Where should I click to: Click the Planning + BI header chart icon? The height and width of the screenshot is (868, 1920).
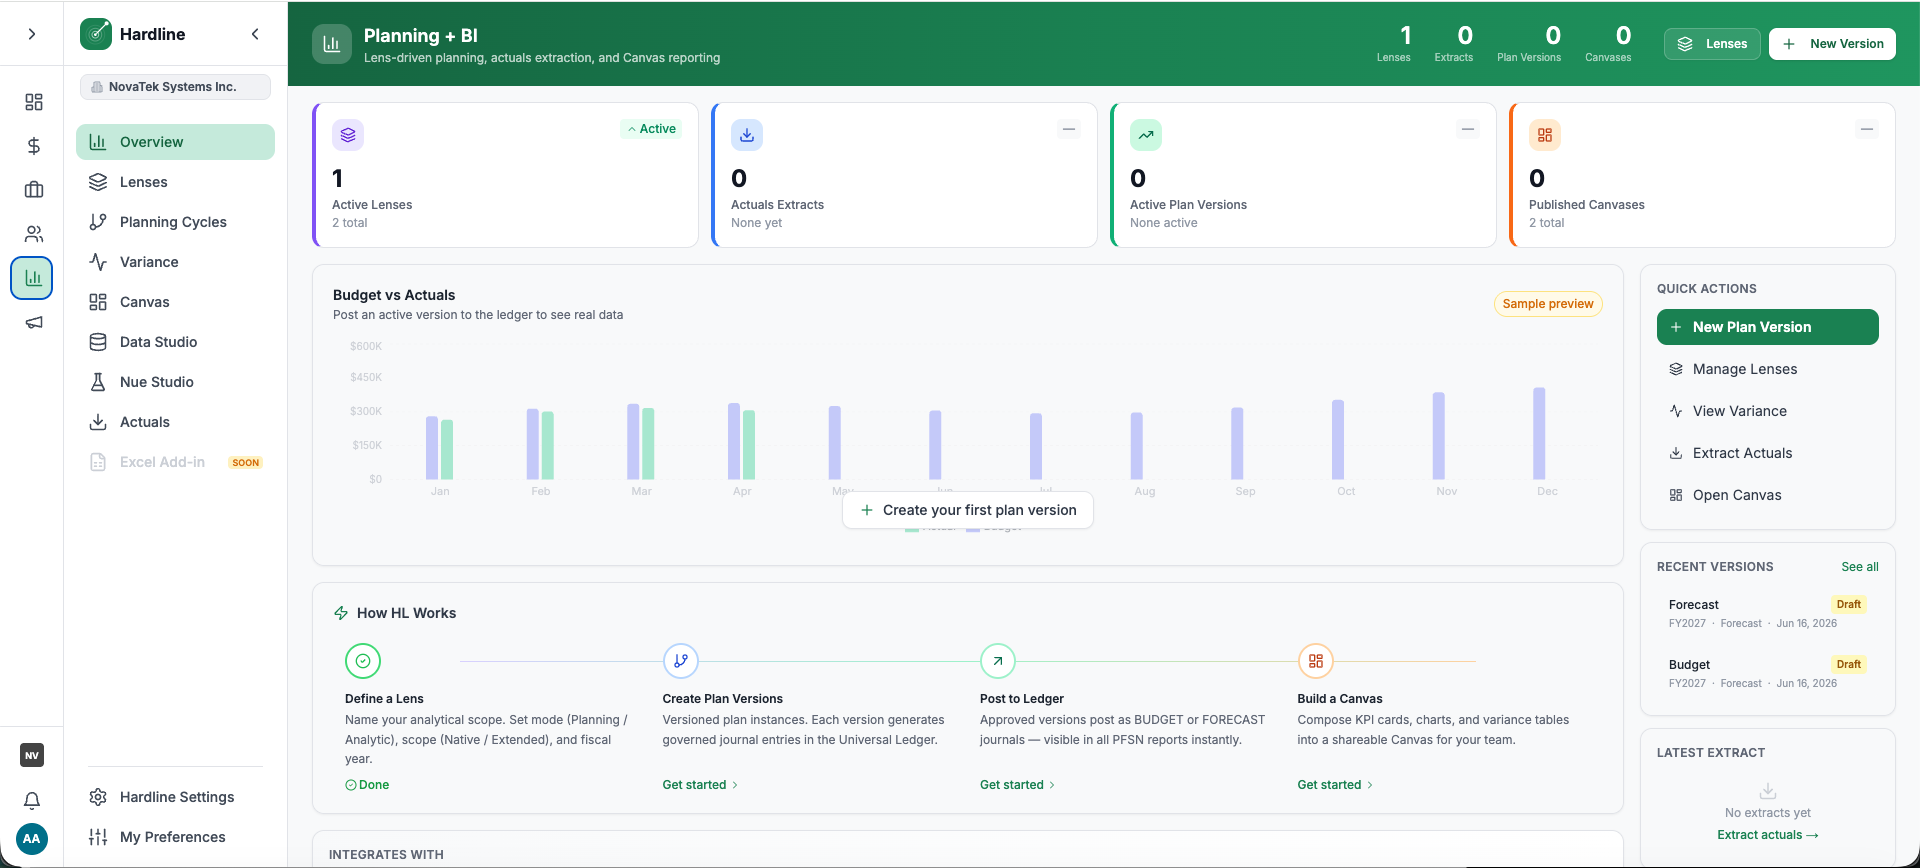point(332,44)
